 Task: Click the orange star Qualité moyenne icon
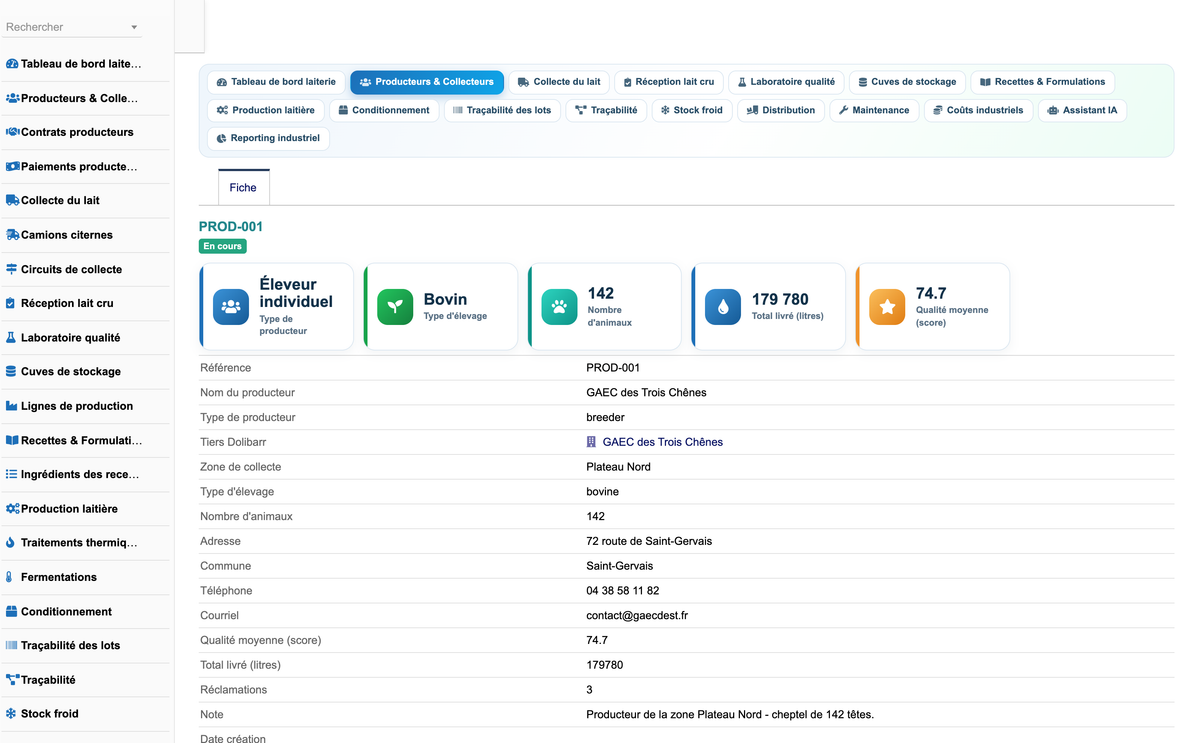[887, 307]
